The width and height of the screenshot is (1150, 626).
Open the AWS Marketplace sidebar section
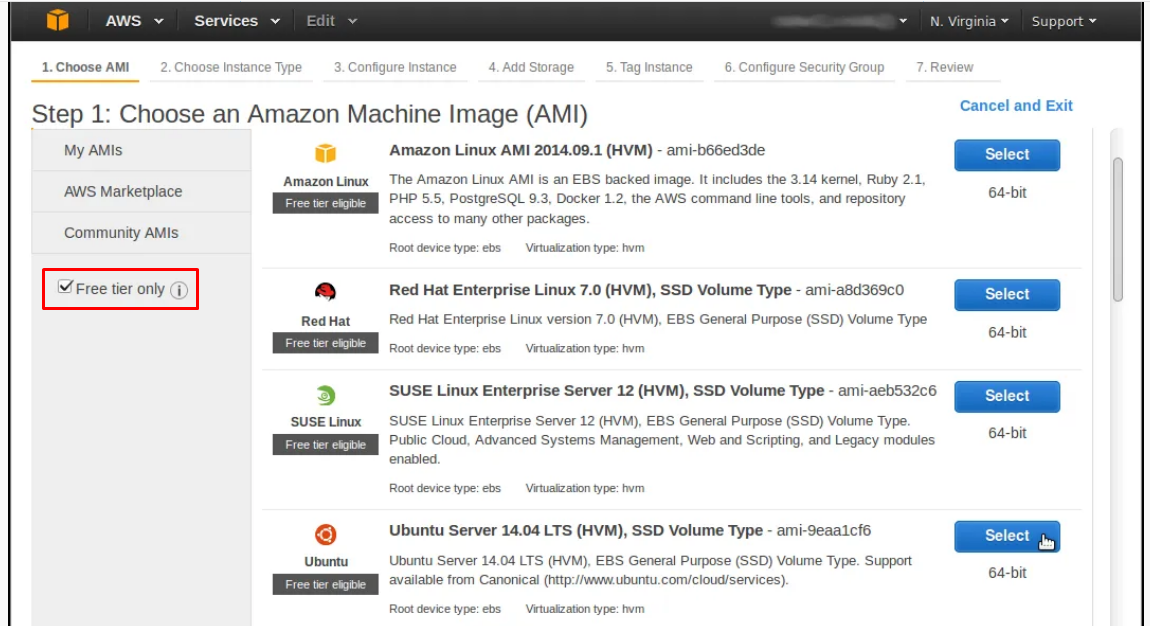pos(142,191)
